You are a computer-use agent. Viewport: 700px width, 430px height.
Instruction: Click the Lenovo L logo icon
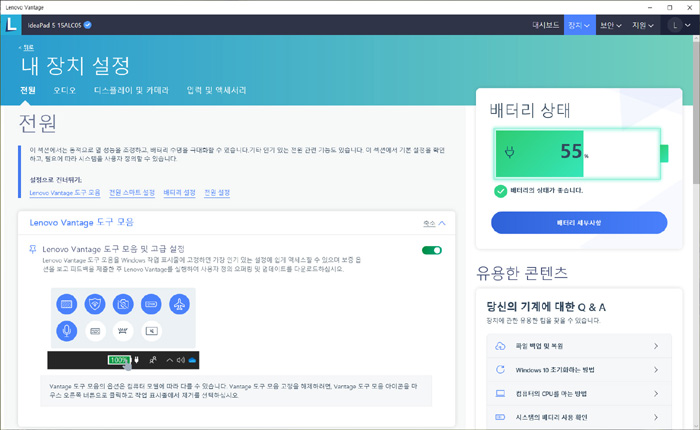[11, 25]
